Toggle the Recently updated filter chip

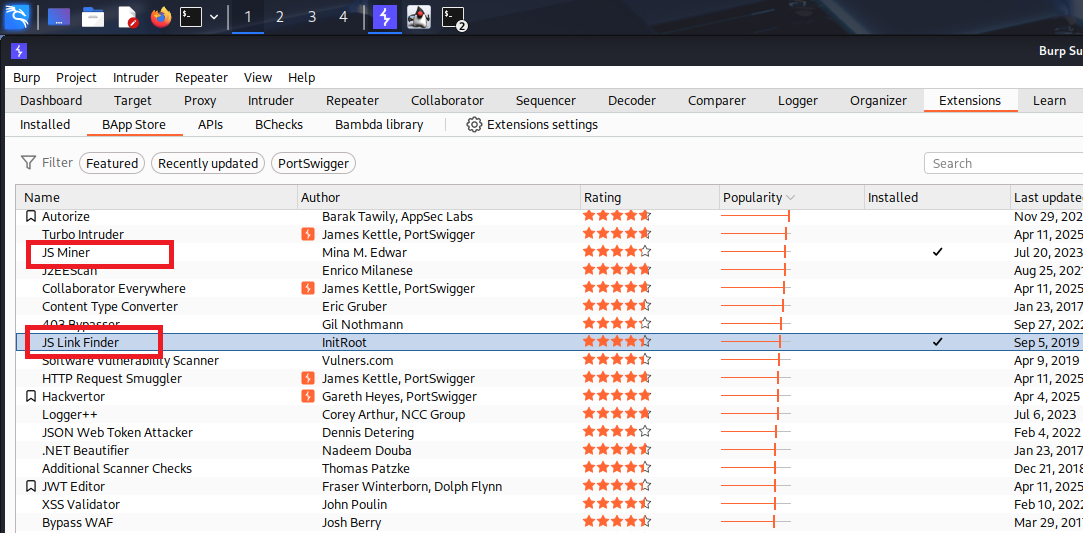point(208,163)
